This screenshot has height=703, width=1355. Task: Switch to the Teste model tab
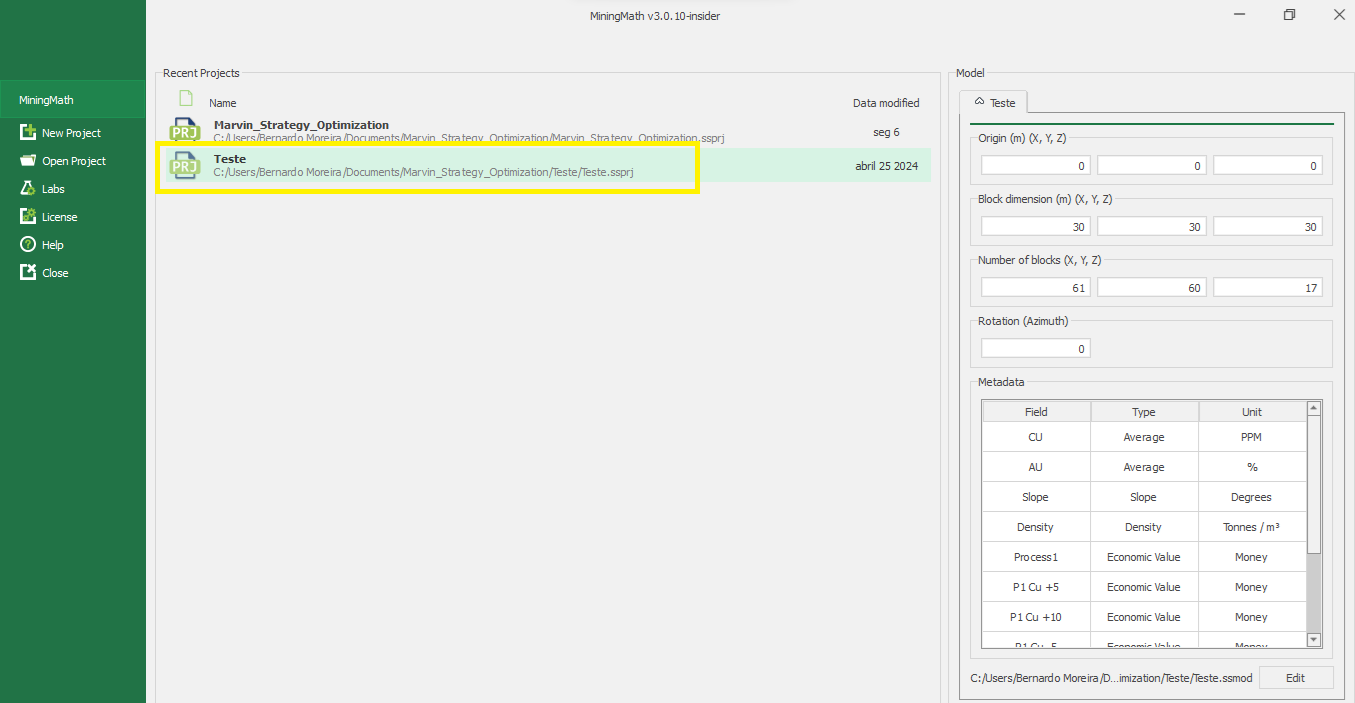point(994,103)
